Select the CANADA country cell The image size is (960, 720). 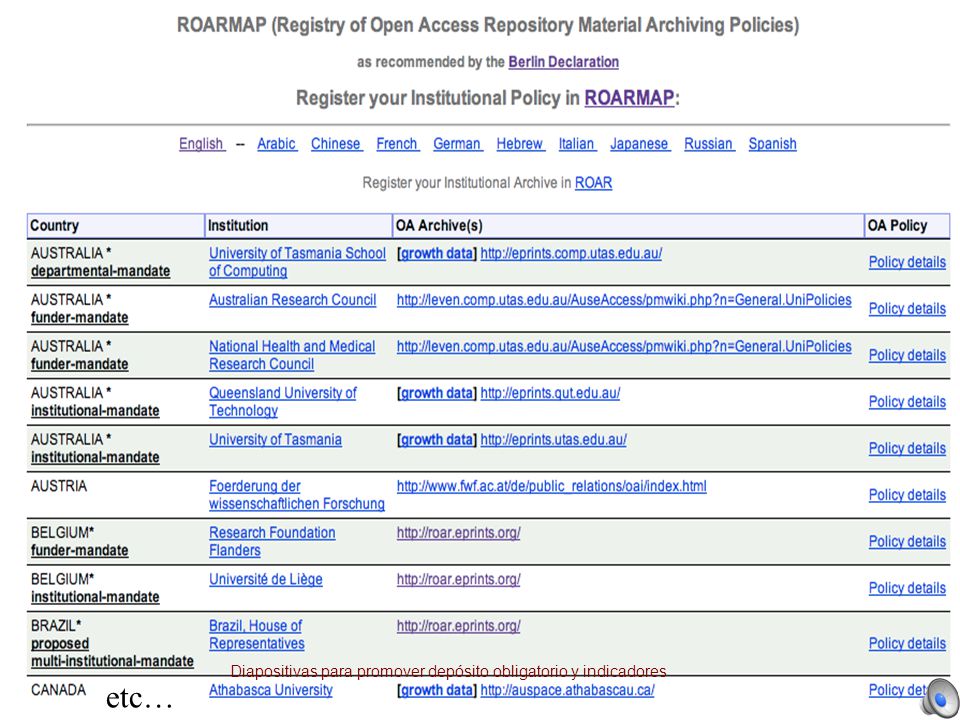tap(58, 690)
